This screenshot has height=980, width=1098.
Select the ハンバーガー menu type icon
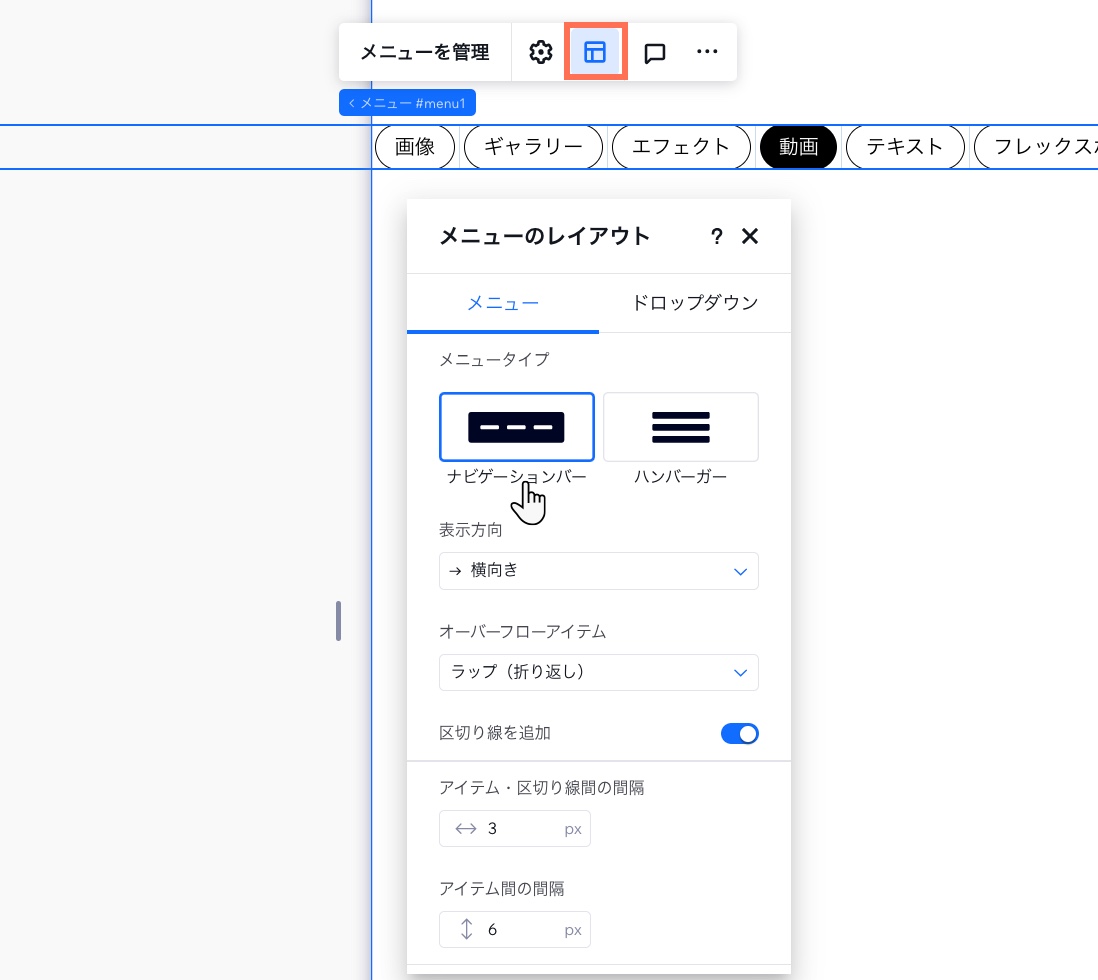tap(681, 427)
